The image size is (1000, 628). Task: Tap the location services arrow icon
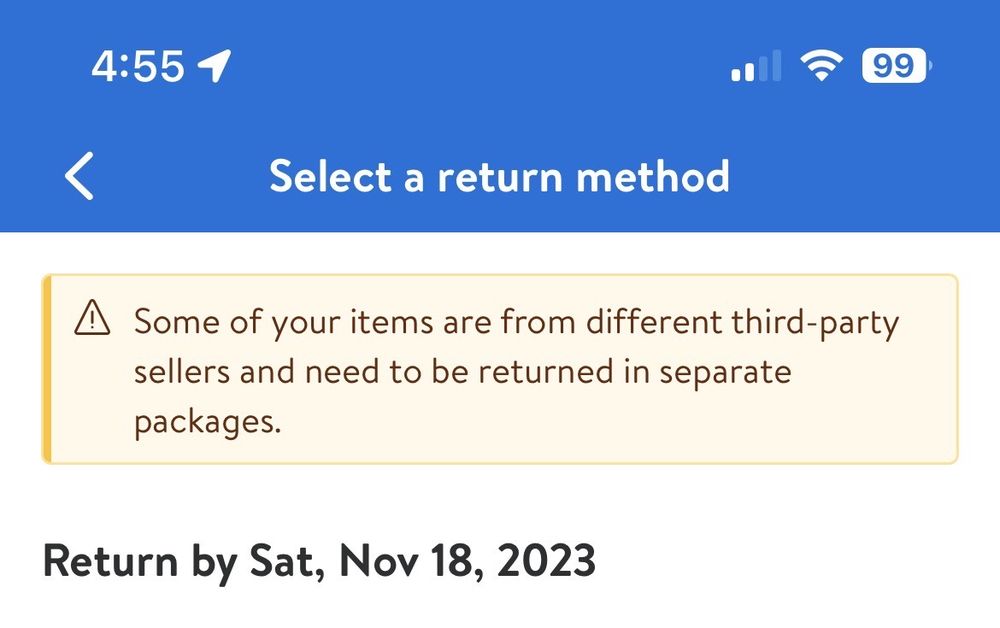tap(215, 67)
